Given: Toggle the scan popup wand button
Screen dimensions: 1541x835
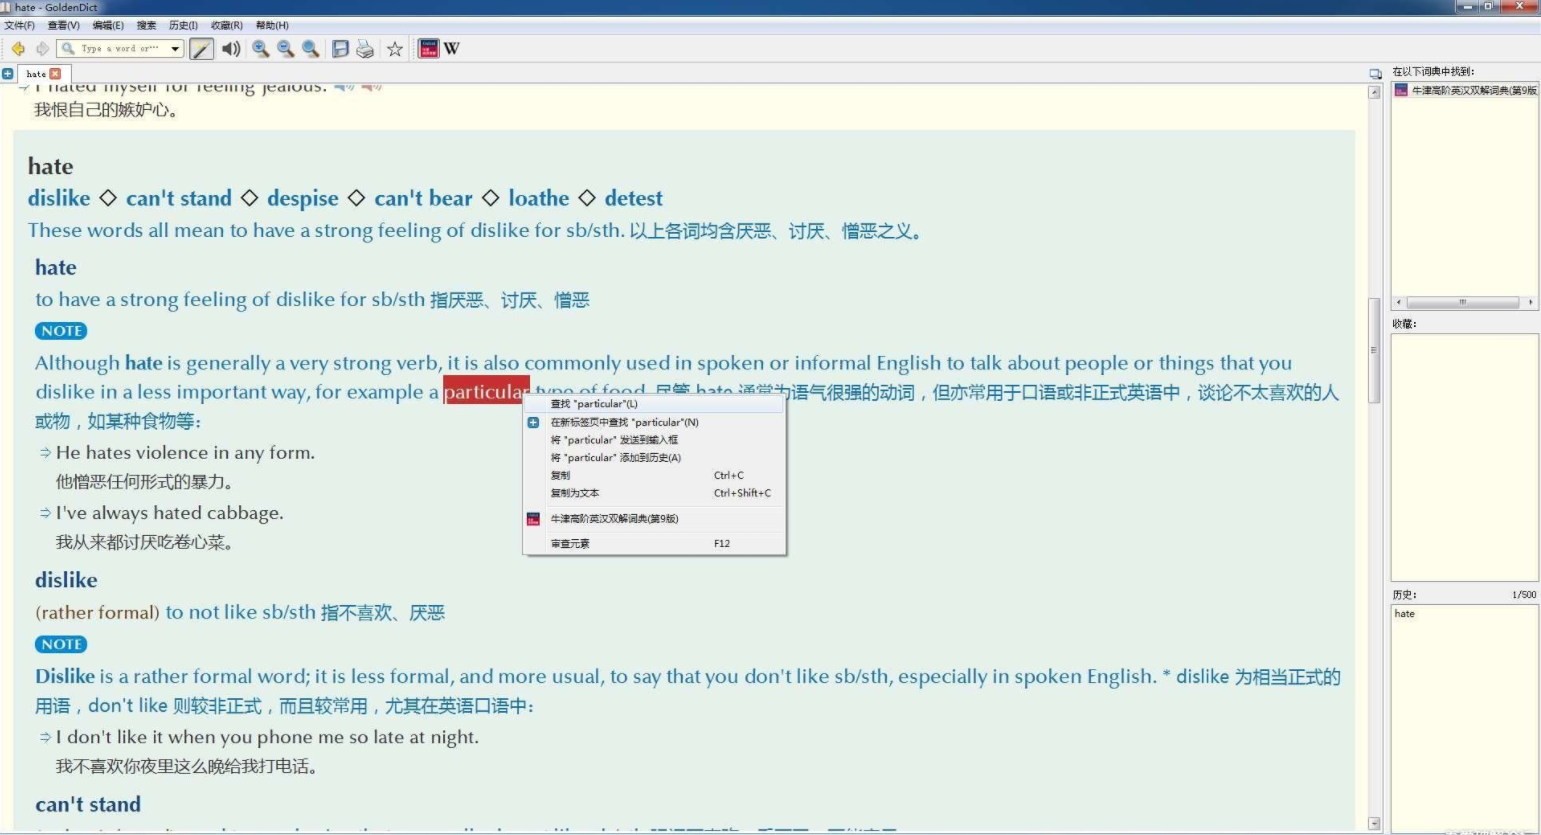Looking at the screenshot, I should 201,49.
